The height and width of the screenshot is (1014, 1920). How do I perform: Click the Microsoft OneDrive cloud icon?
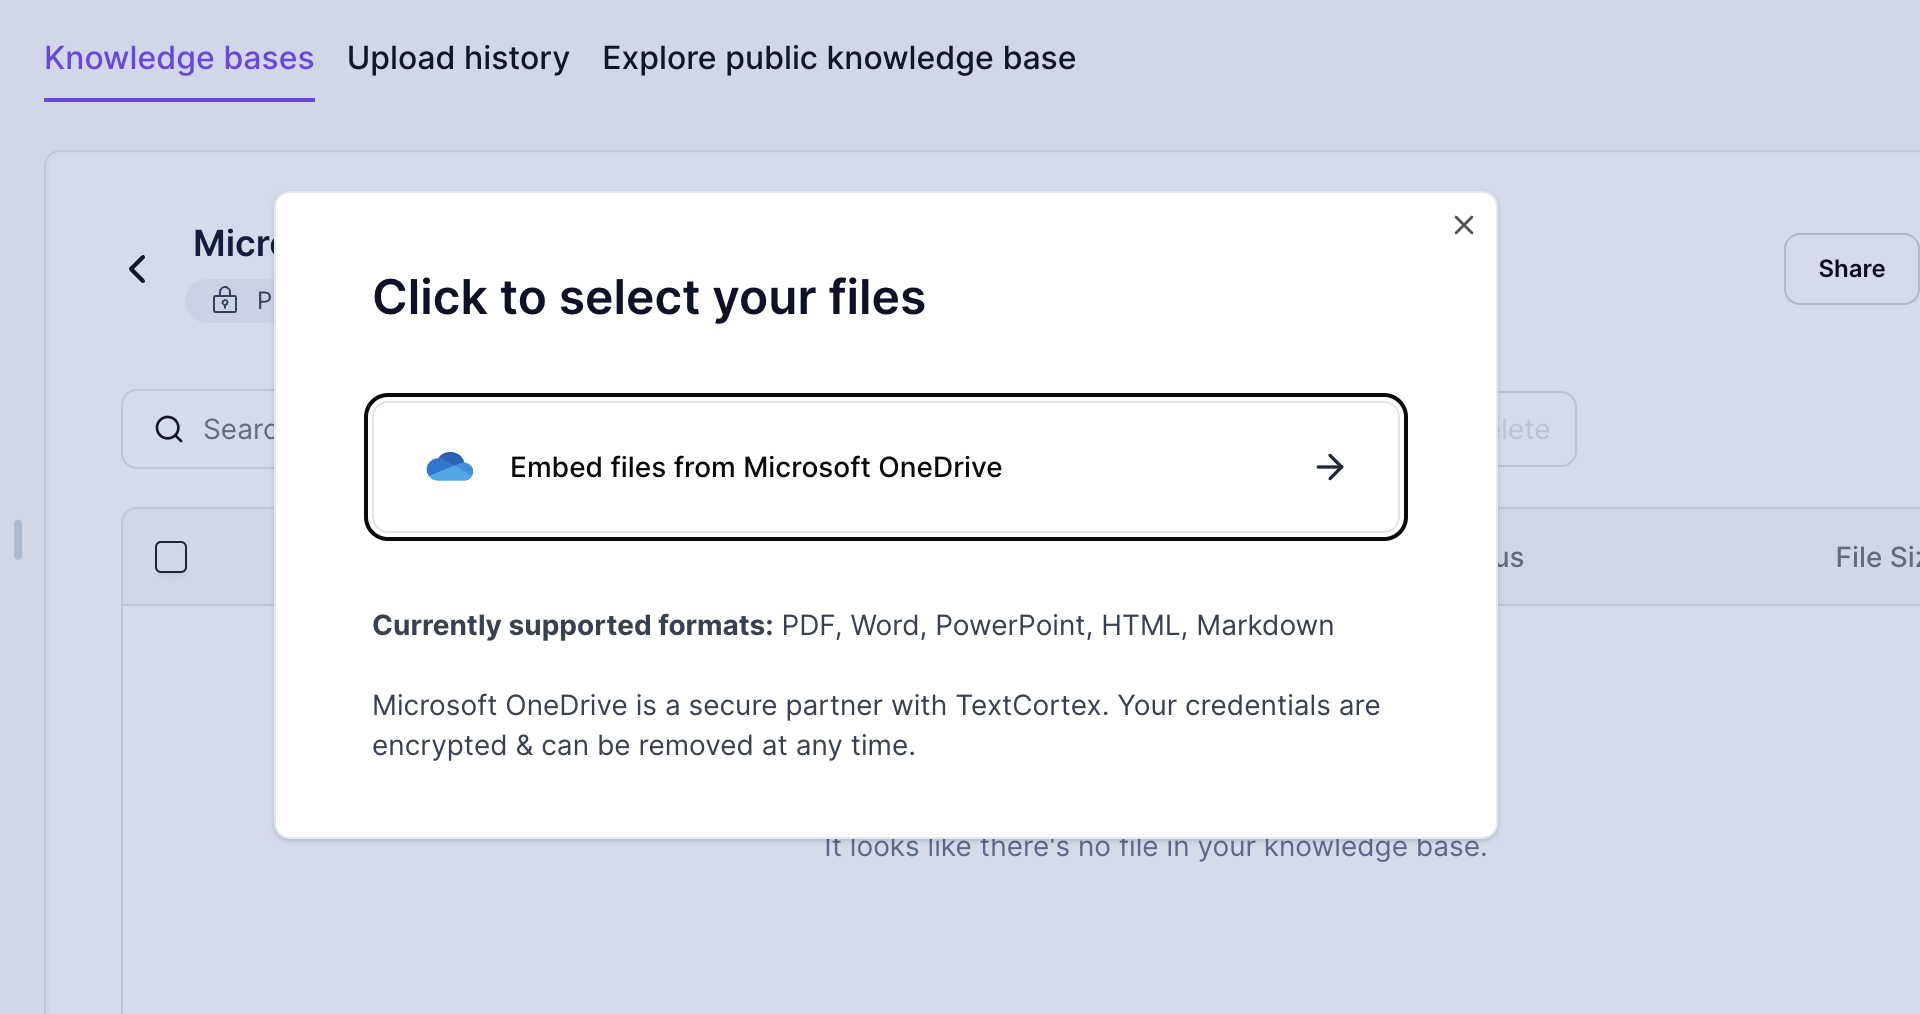[450, 466]
